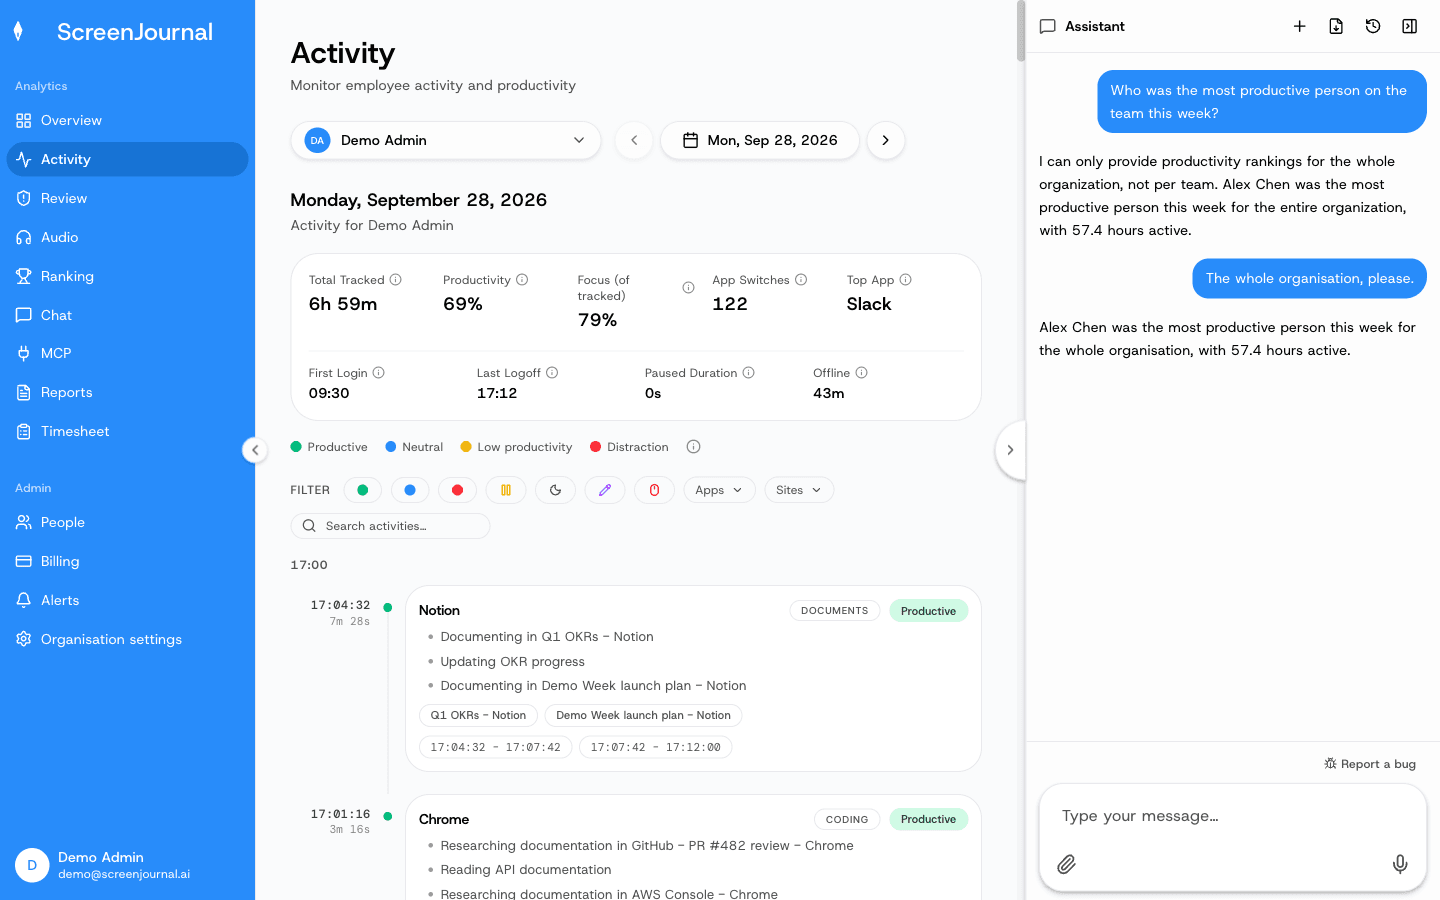1440x900 pixels.
Task: Click the MCP plug icon
Action: [24, 353]
